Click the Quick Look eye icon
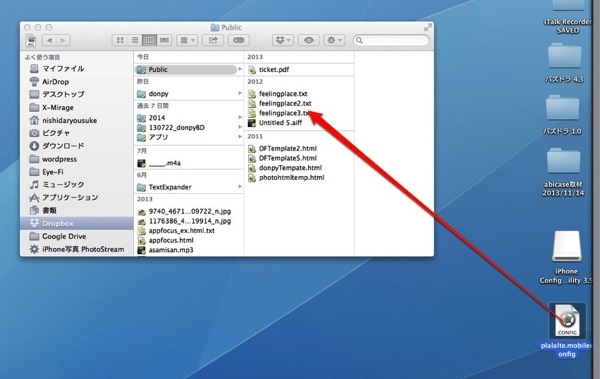The width and height of the screenshot is (600, 379). [309, 40]
